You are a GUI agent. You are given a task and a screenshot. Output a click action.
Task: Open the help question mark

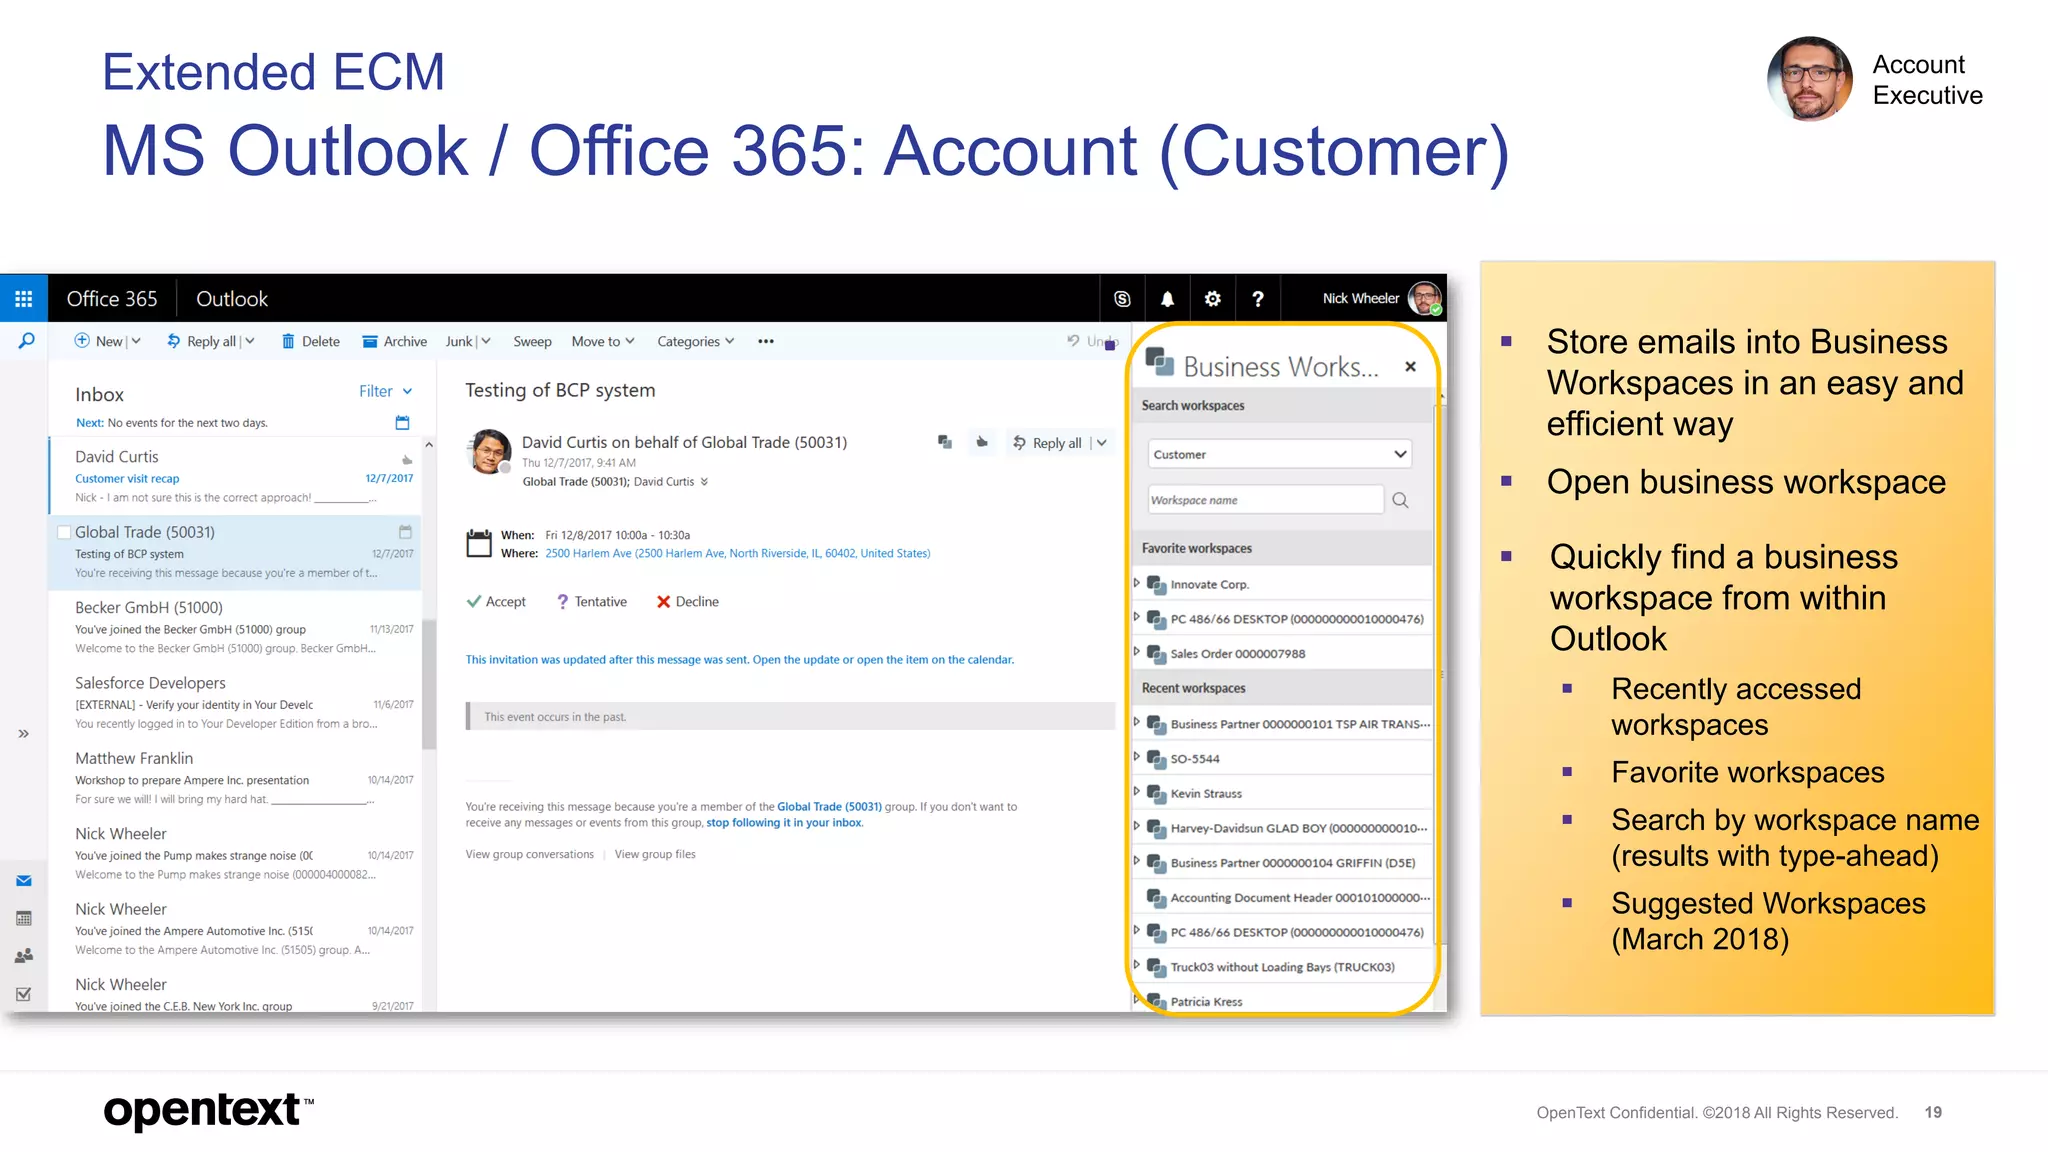click(x=1258, y=299)
